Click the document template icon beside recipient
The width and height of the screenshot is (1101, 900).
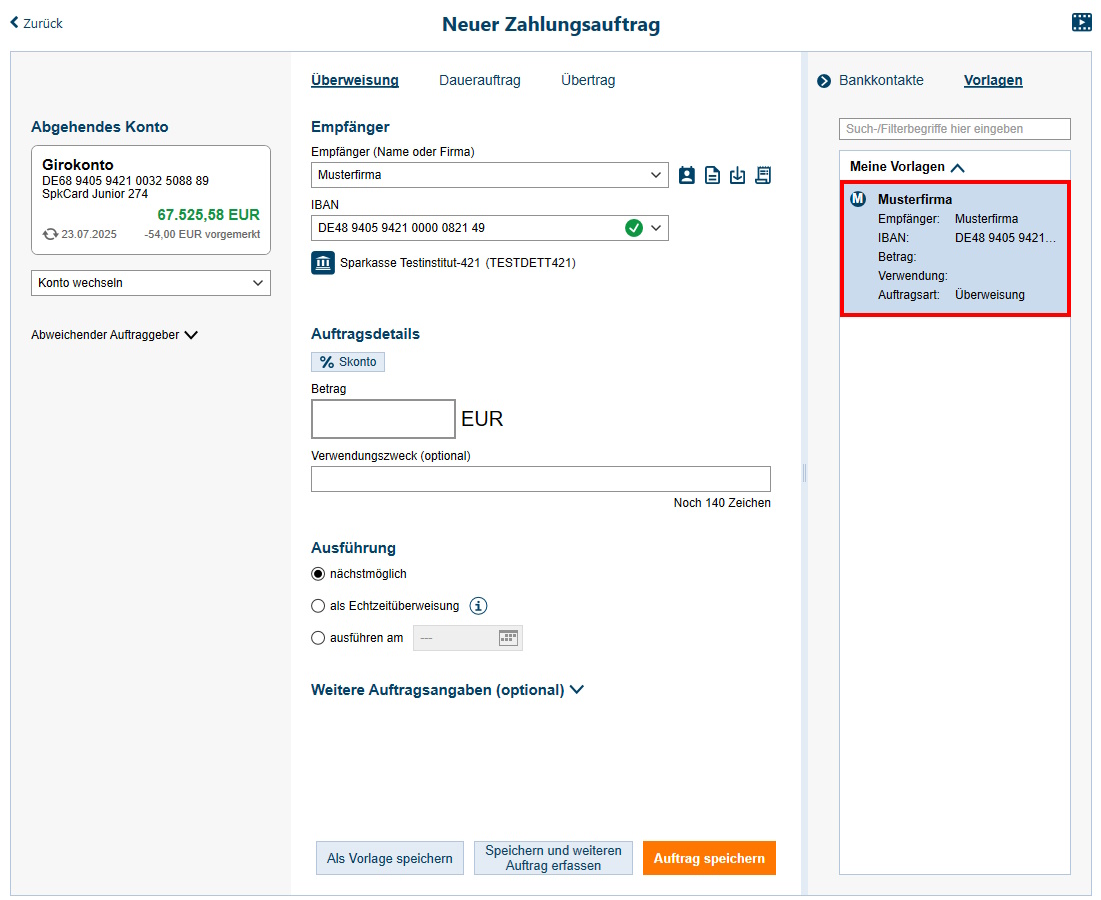click(x=712, y=176)
